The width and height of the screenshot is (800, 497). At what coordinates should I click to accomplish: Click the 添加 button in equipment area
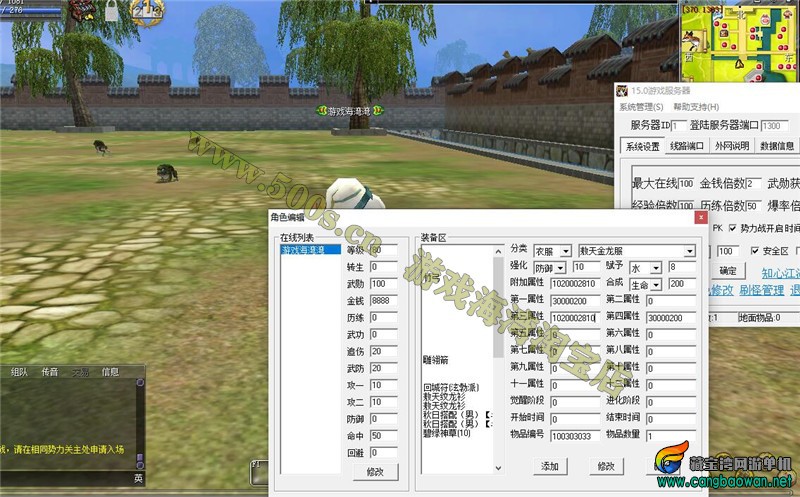pyautogui.click(x=550, y=466)
